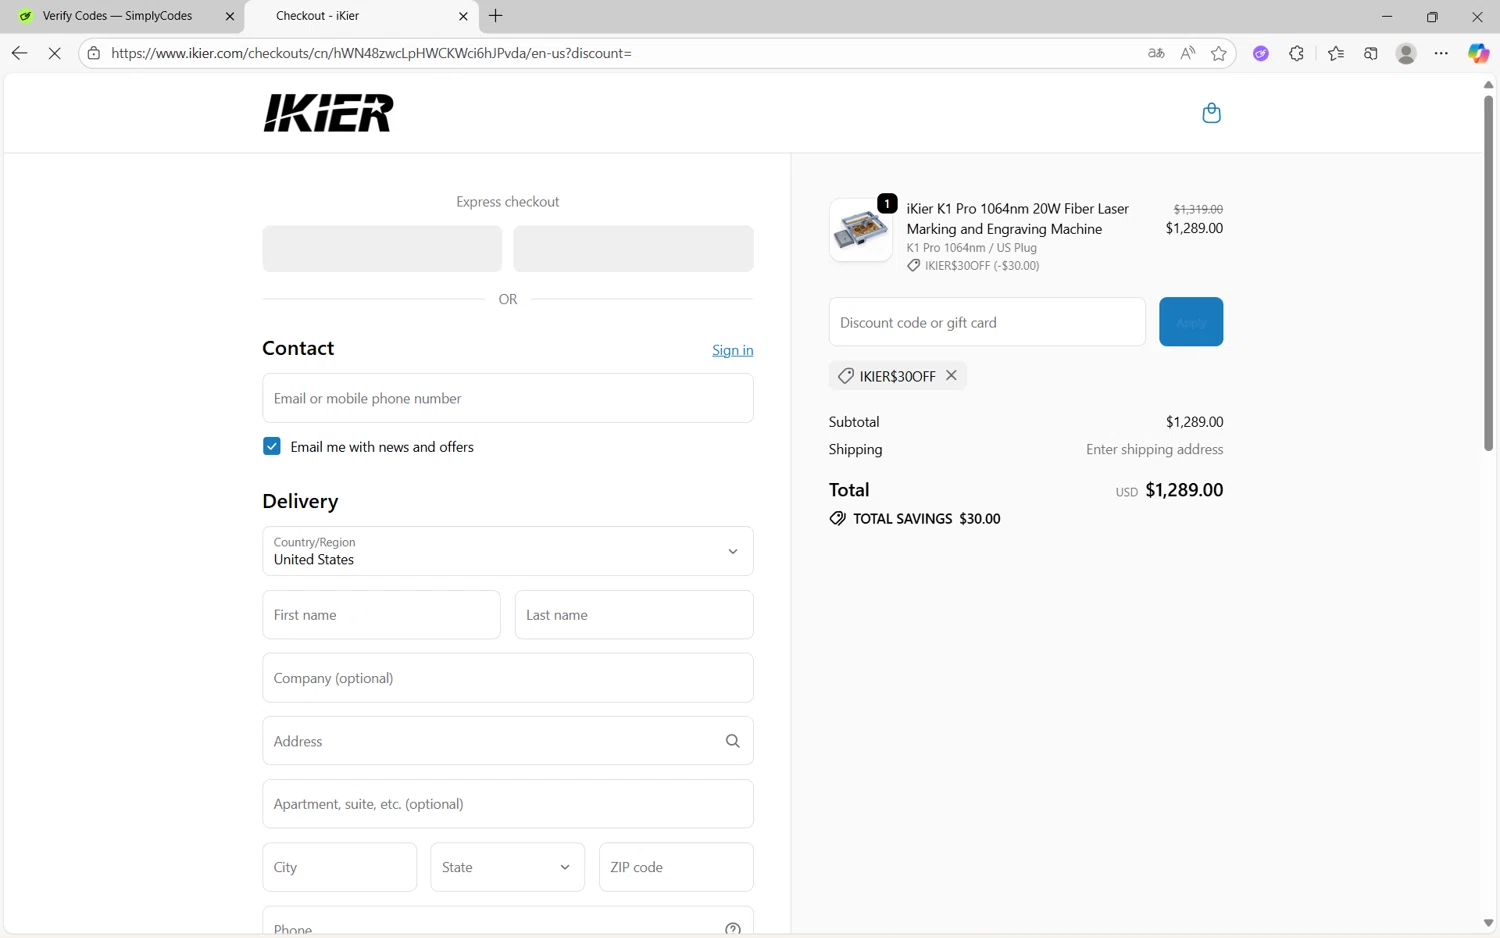Click the Apply discount button

point(1191,322)
